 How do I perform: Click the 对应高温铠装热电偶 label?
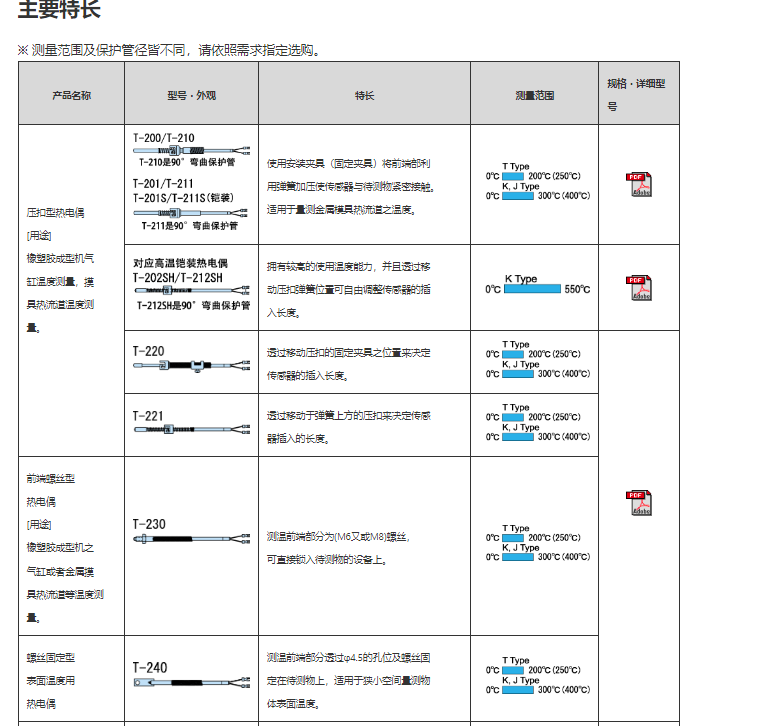(x=180, y=263)
